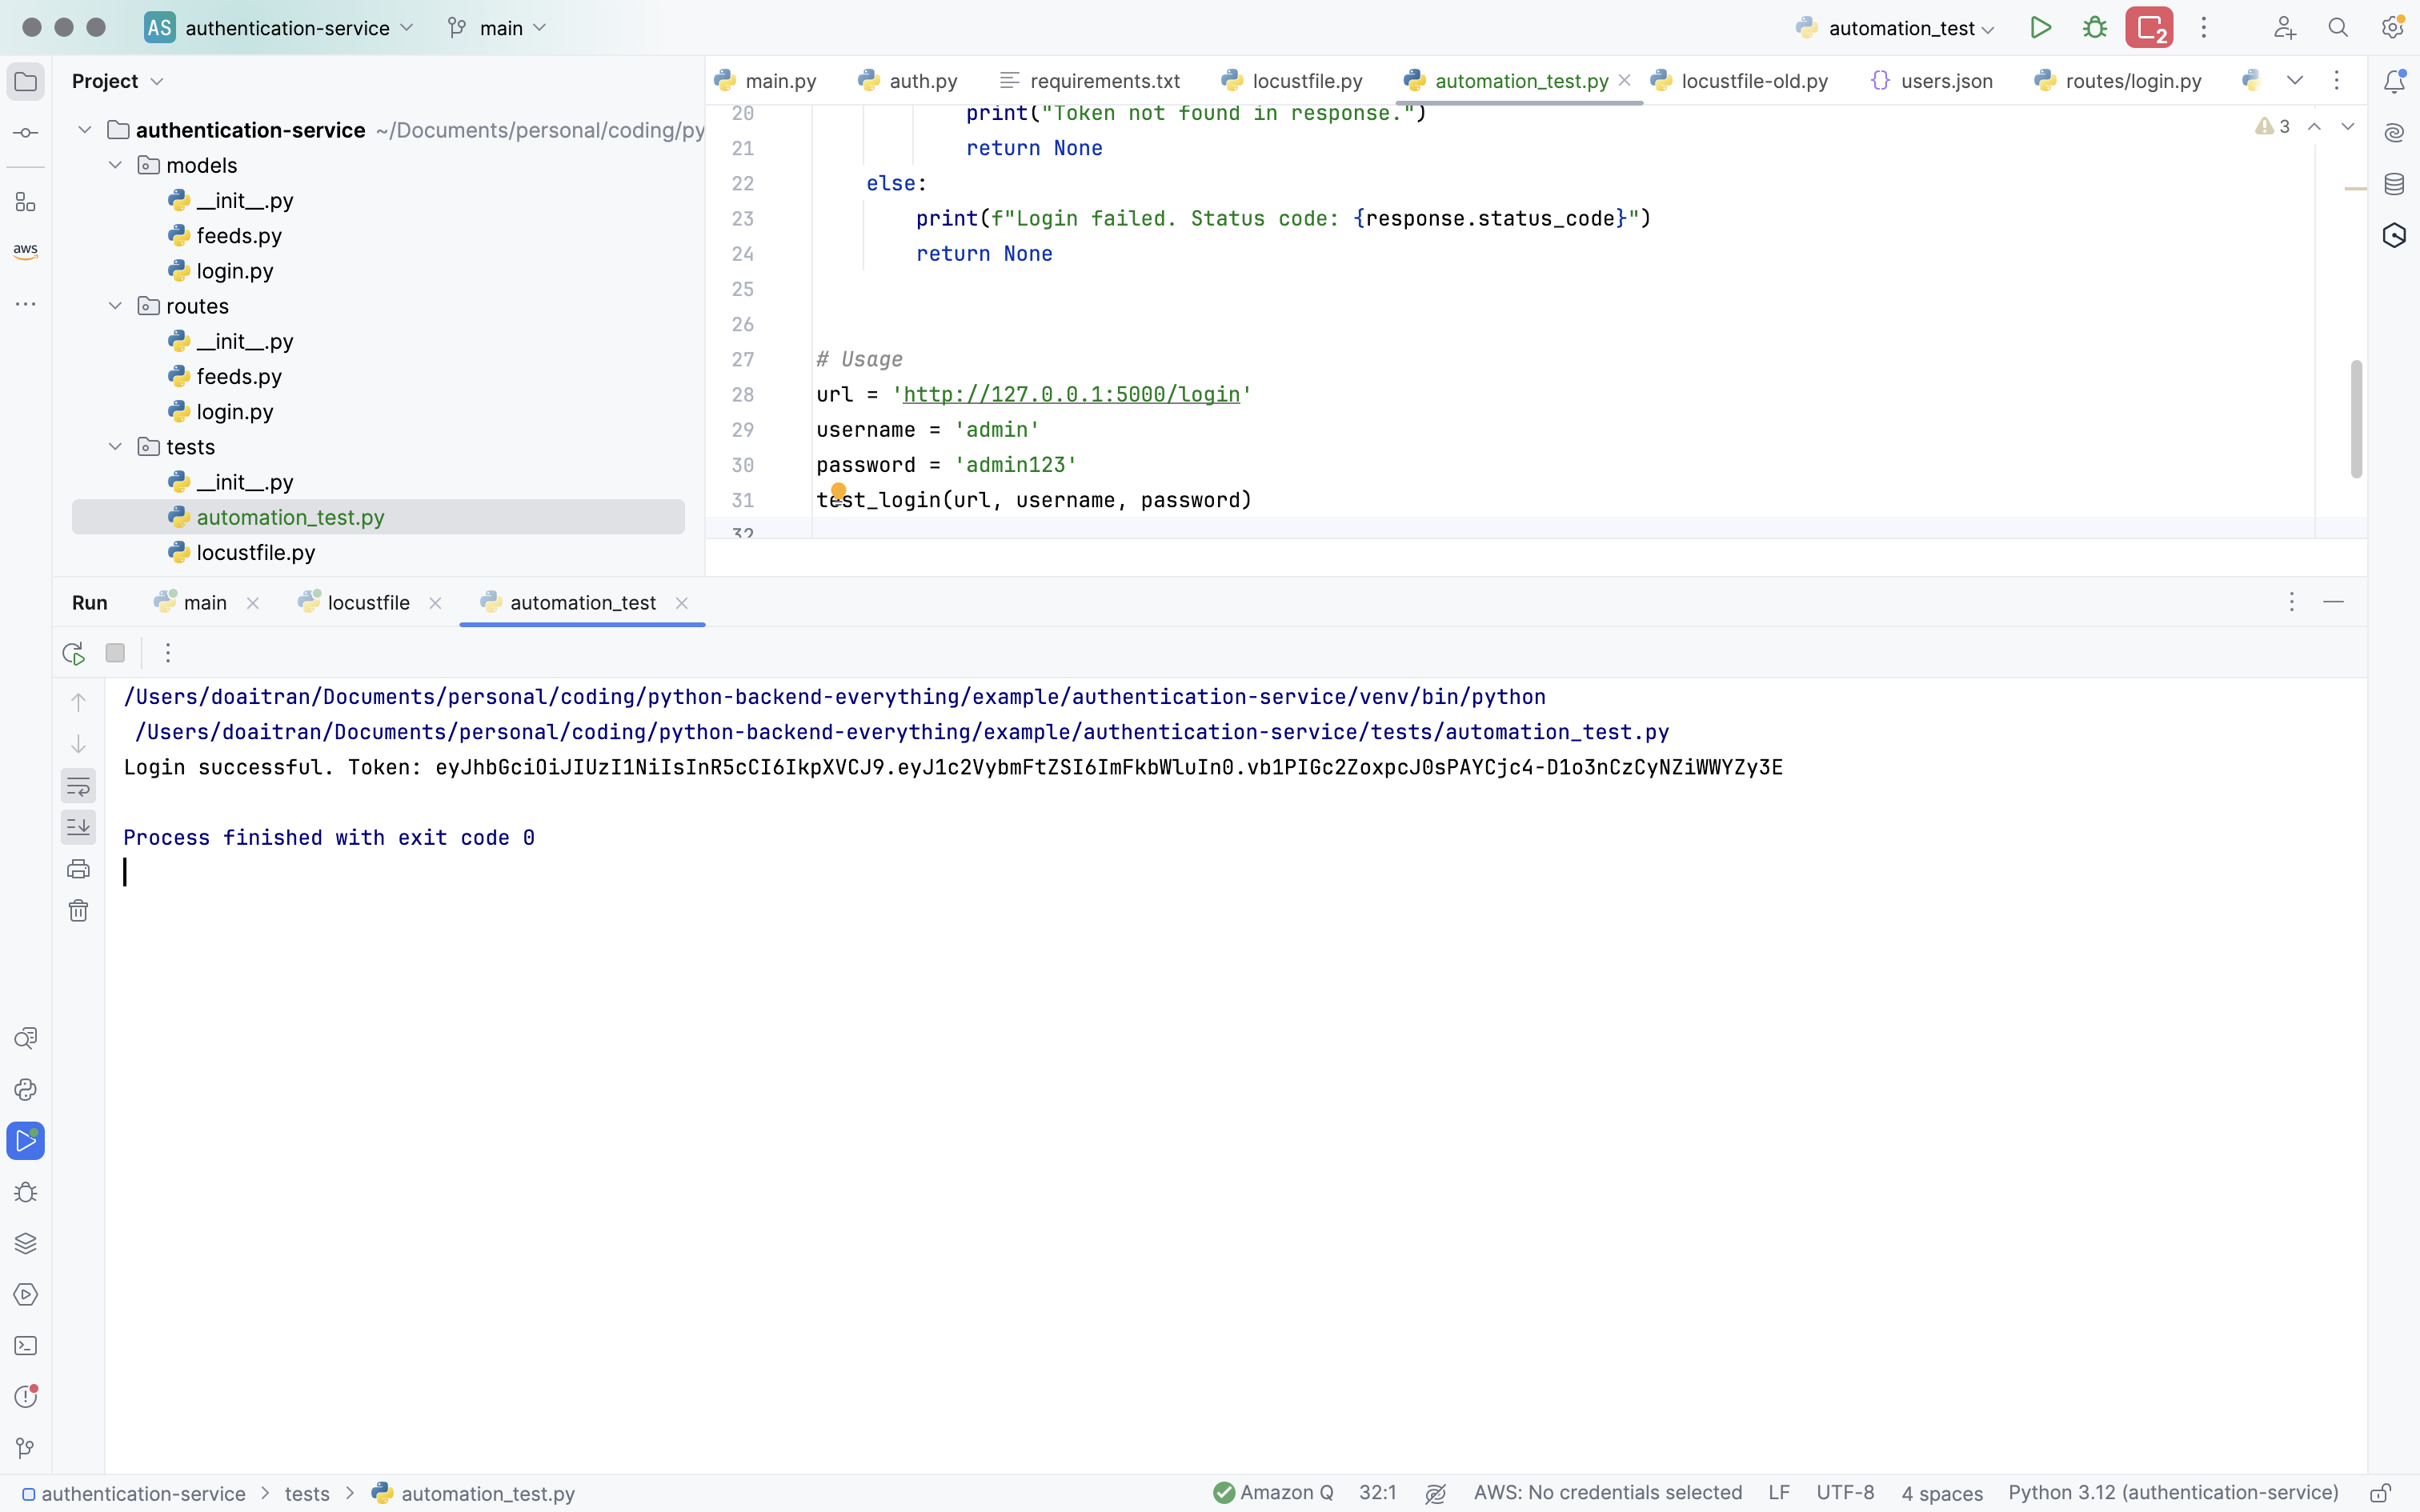Switch to users.json editor tab
Viewport: 2420px width, 1512px height.
[x=1932, y=81]
